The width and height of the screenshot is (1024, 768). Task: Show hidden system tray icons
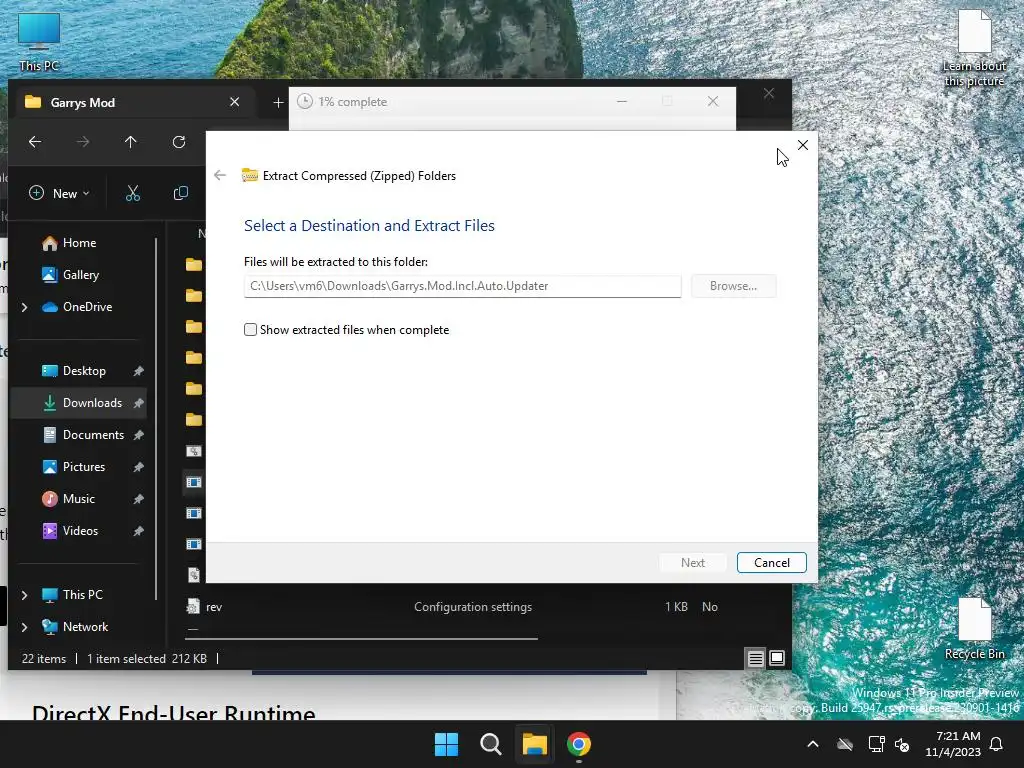(813, 744)
